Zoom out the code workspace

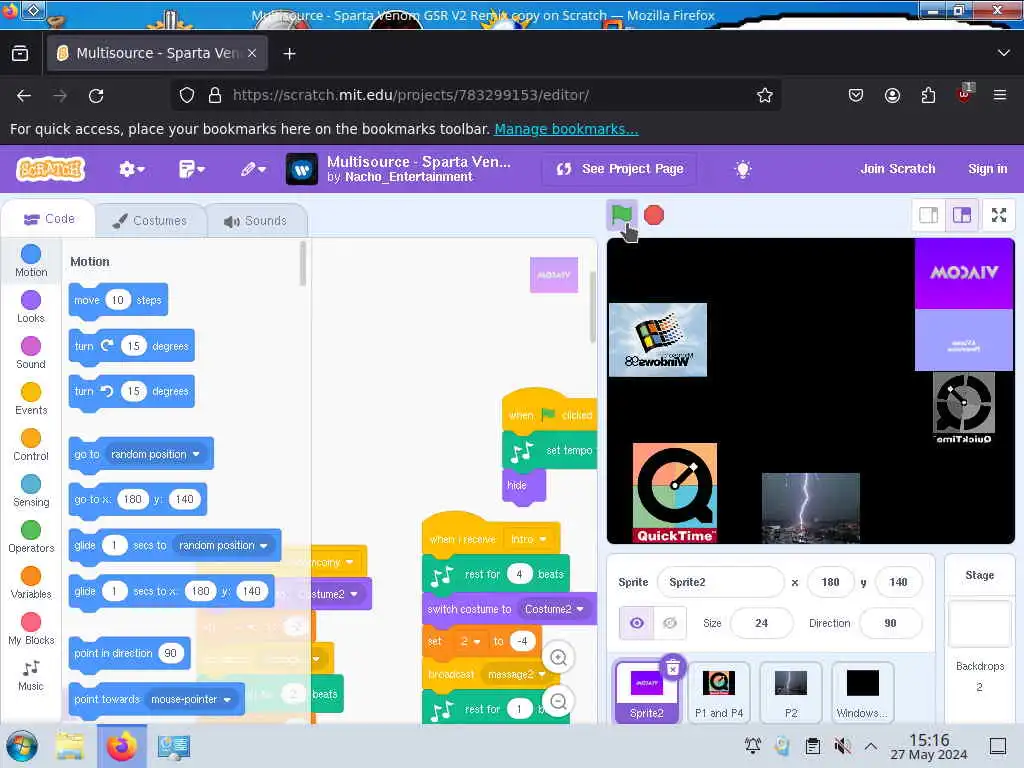point(558,701)
